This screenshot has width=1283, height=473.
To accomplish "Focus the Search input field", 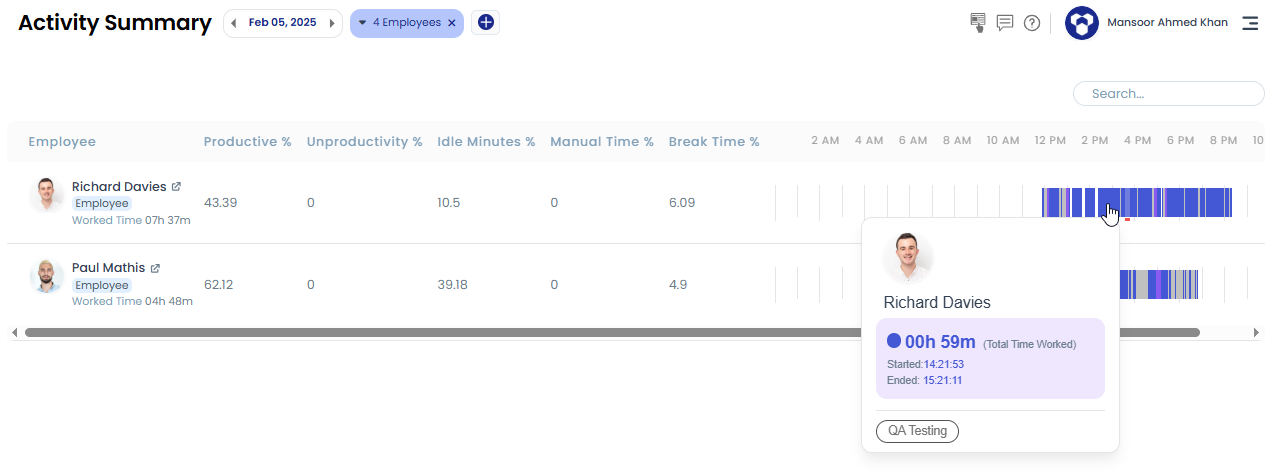I will (x=1169, y=94).
